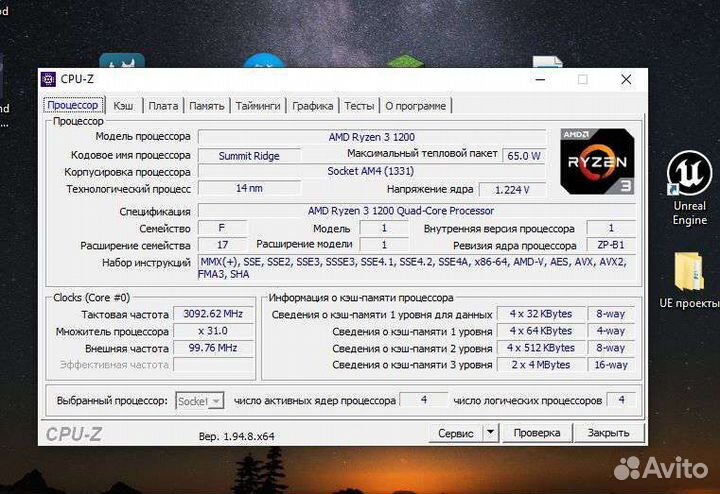Switch to the Процессор tab
The width and height of the screenshot is (720, 494).
[73, 105]
